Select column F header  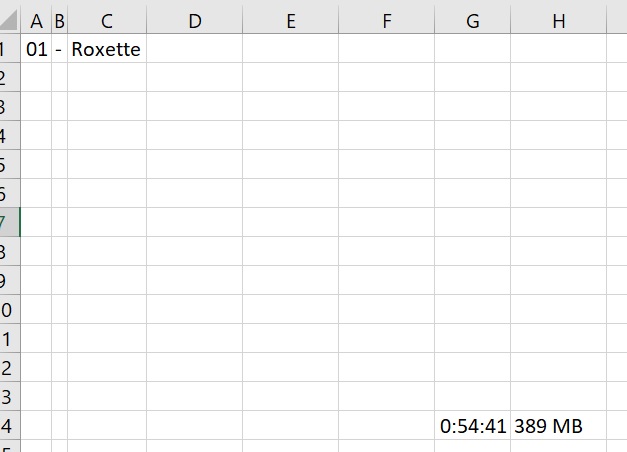[x=387, y=21]
